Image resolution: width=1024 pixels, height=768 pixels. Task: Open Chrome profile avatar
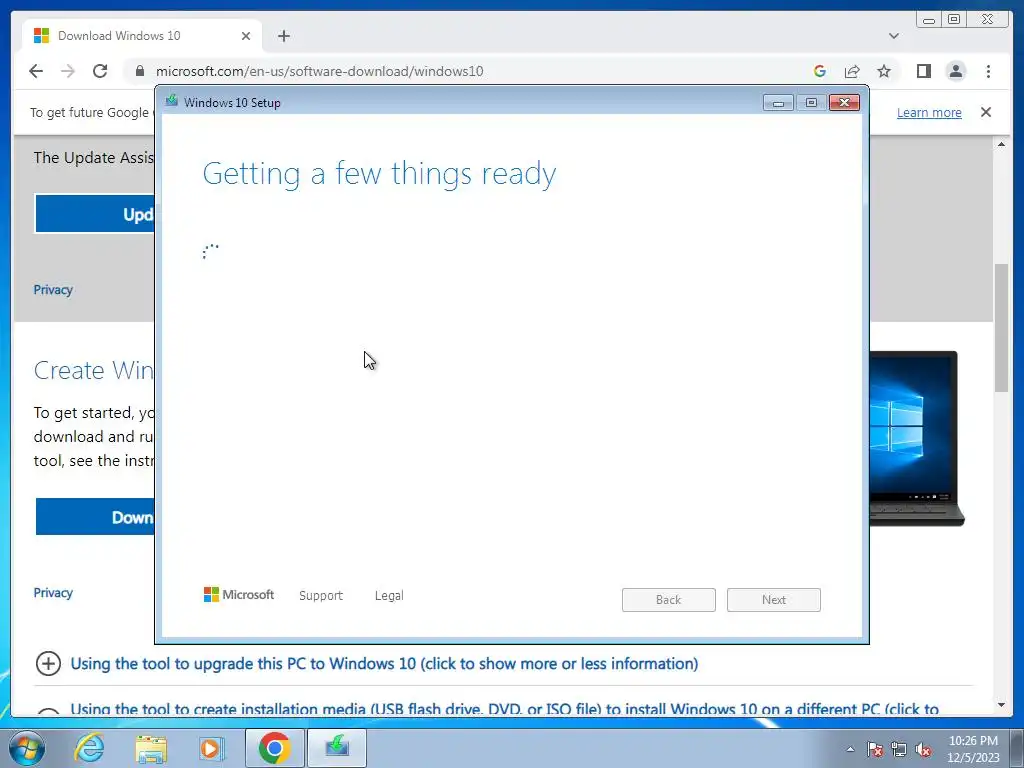click(x=955, y=71)
